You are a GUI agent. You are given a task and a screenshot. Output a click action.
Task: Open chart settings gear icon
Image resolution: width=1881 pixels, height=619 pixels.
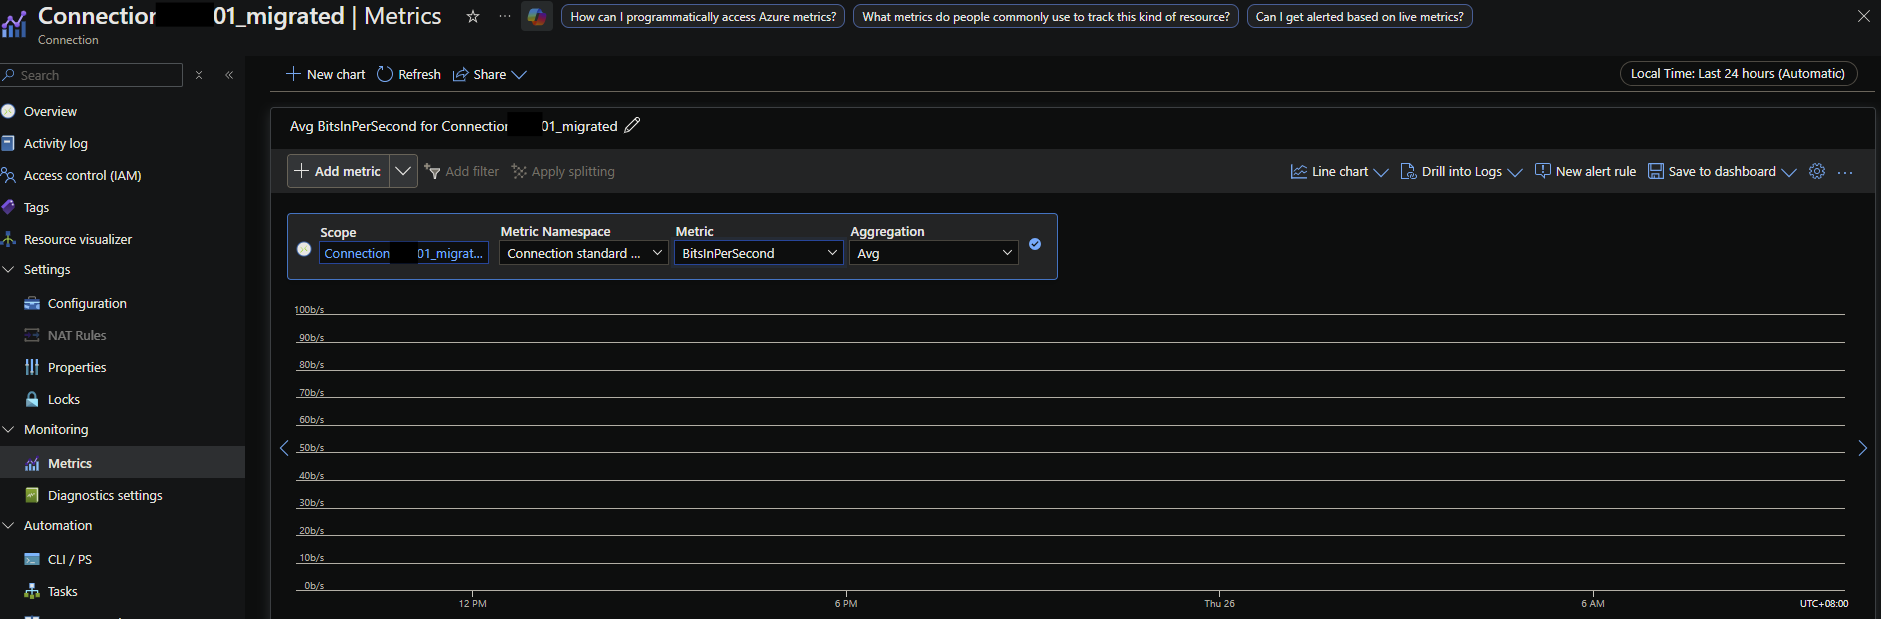pyautogui.click(x=1817, y=171)
